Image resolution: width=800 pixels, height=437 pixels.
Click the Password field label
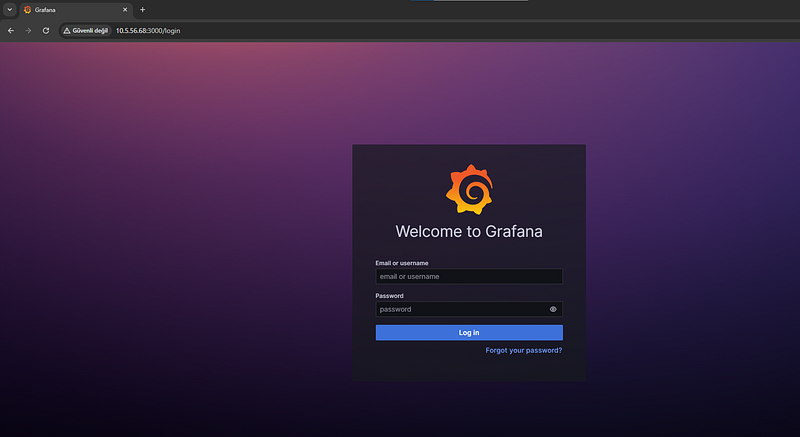point(389,296)
